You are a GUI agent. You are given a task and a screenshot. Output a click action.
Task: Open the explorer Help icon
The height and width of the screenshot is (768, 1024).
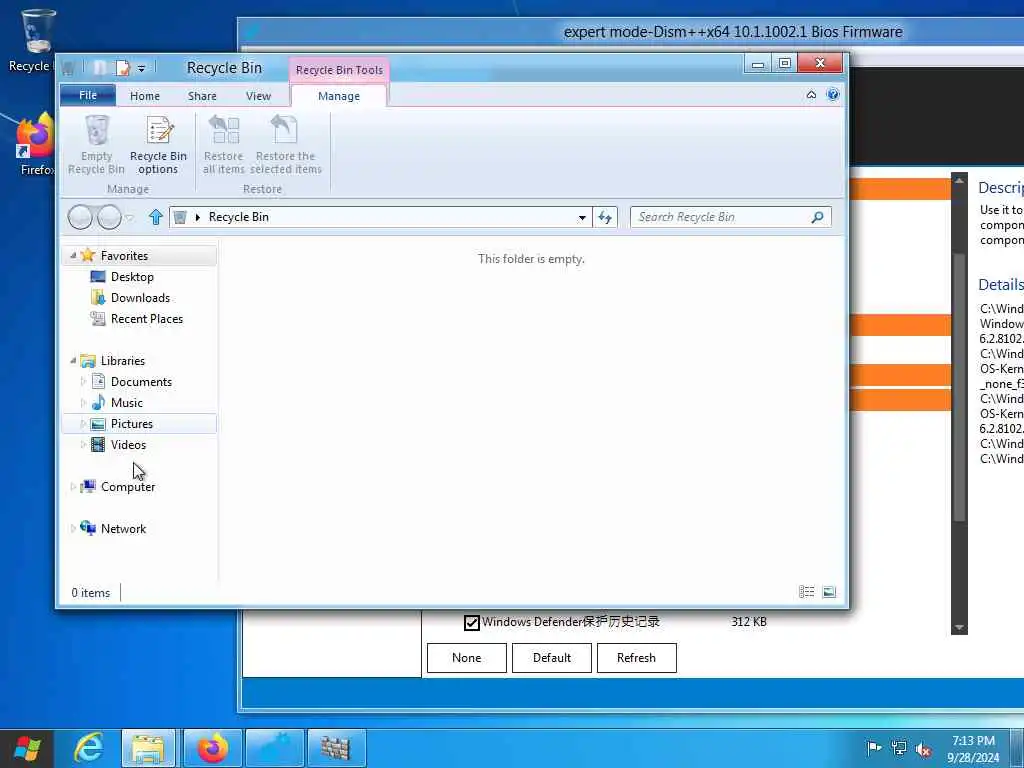coord(833,95)
